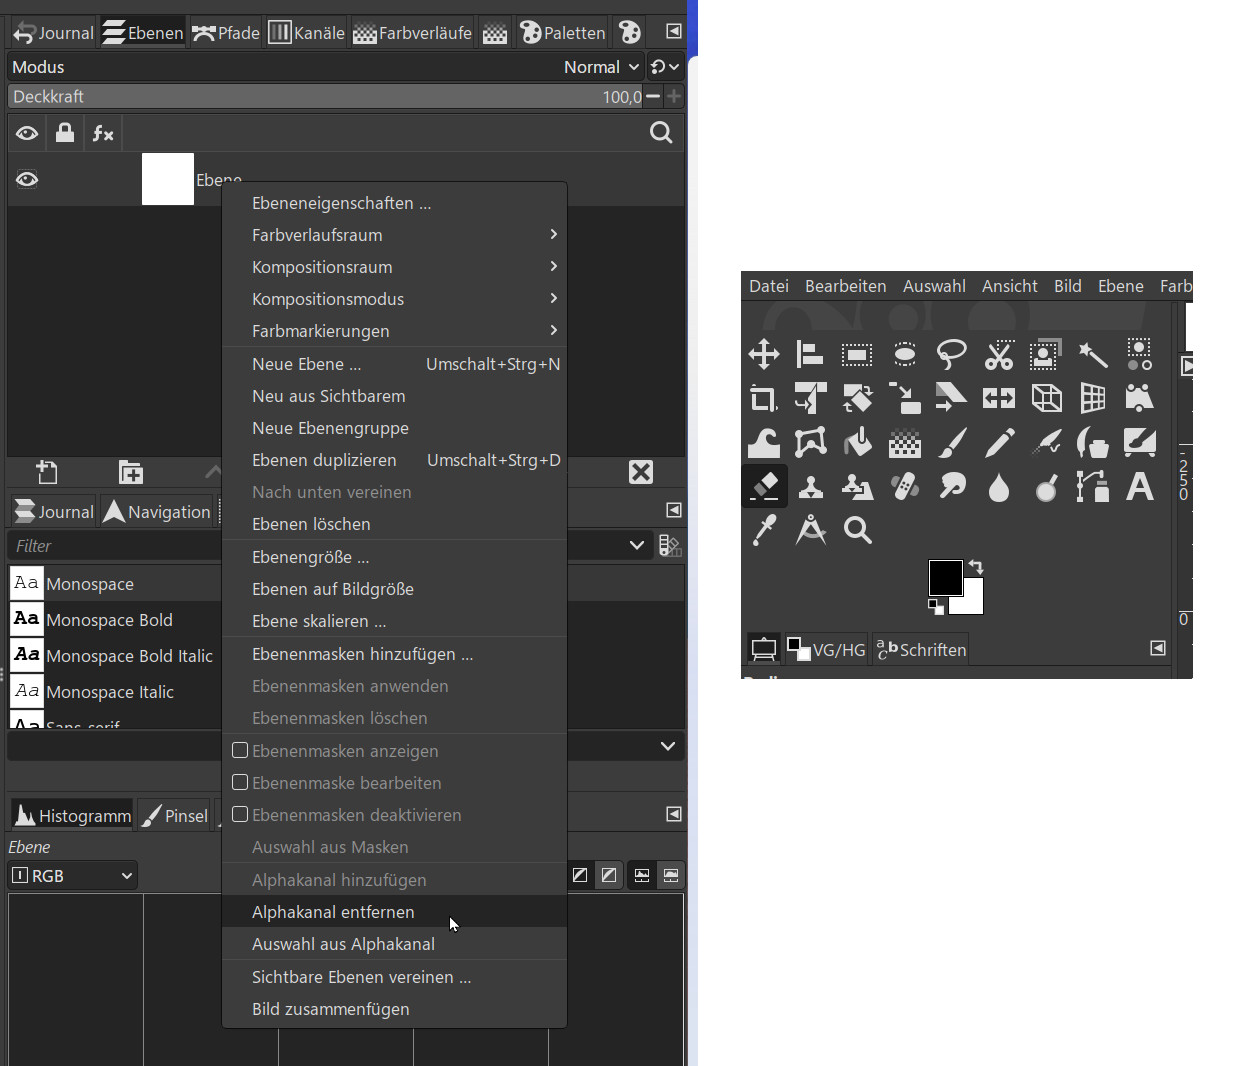This screenshot has height=1066, width=1244.
Task: Choose Ebeneneigenschaften from the context menu
Action: (x=394, y=203)
